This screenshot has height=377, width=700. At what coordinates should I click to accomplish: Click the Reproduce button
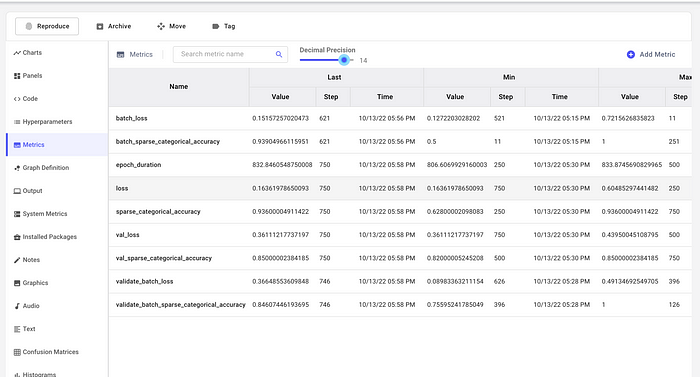(x=47, y=26)
